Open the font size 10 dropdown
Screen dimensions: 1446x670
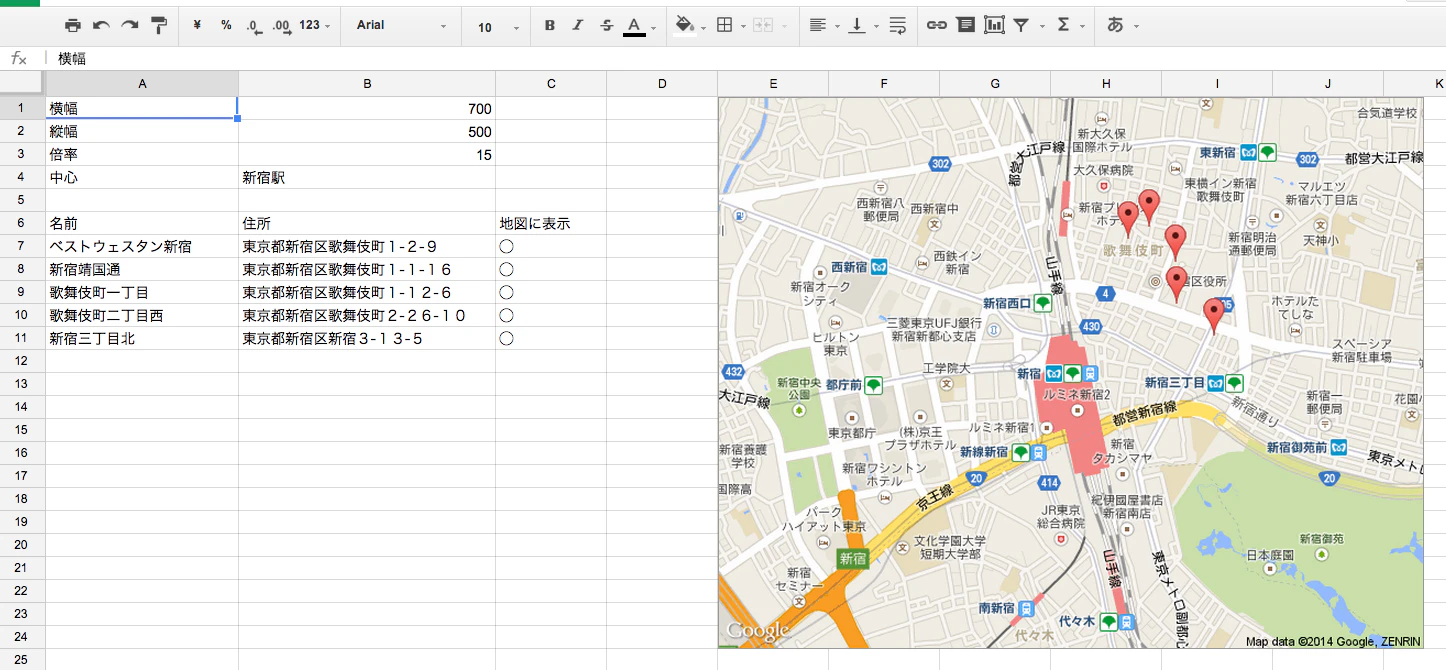(498, 27)
